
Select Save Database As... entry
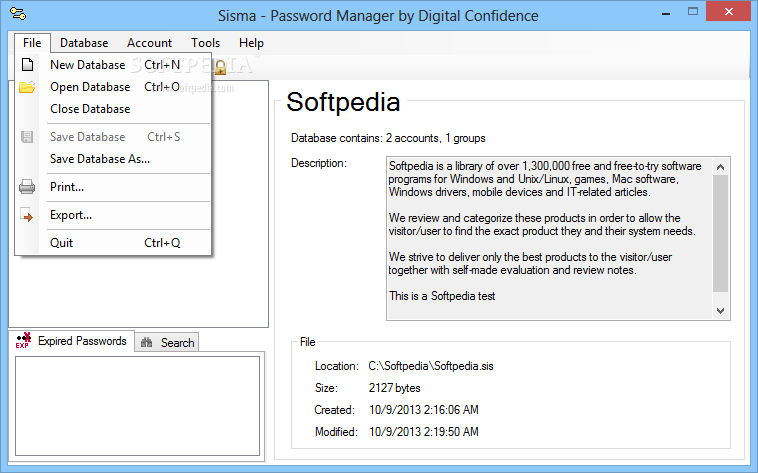(x=115, y=159)
